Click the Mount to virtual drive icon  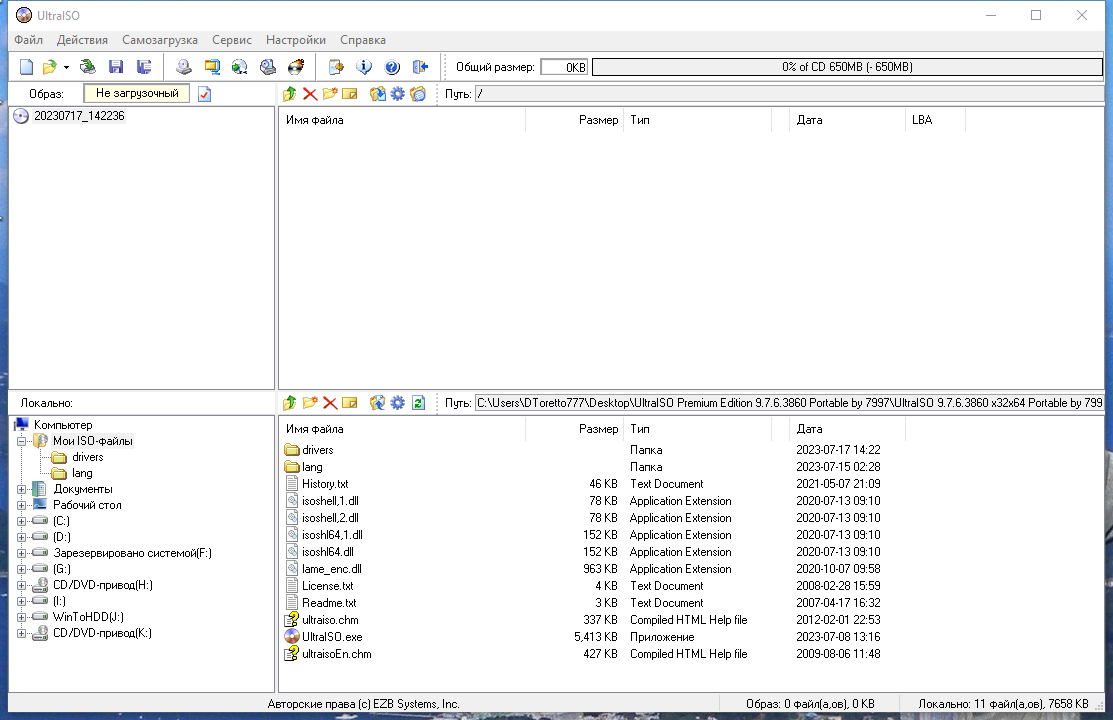268,67
